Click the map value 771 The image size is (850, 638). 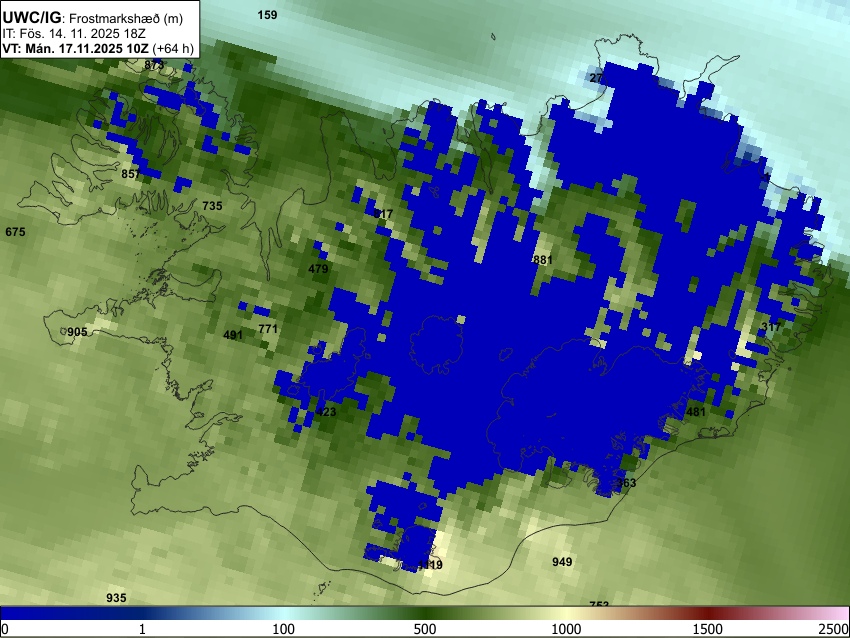[268, 329]
